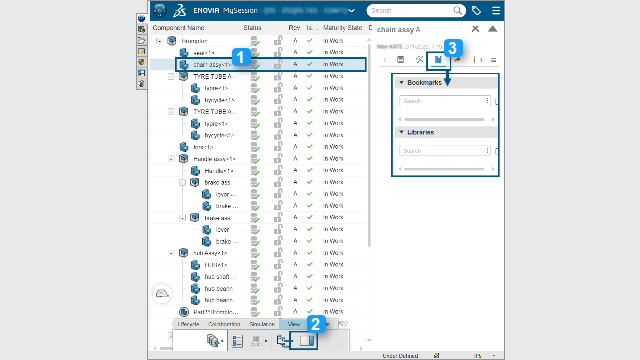
Task: Collapse the Libraries section
Action: point(401,132)
